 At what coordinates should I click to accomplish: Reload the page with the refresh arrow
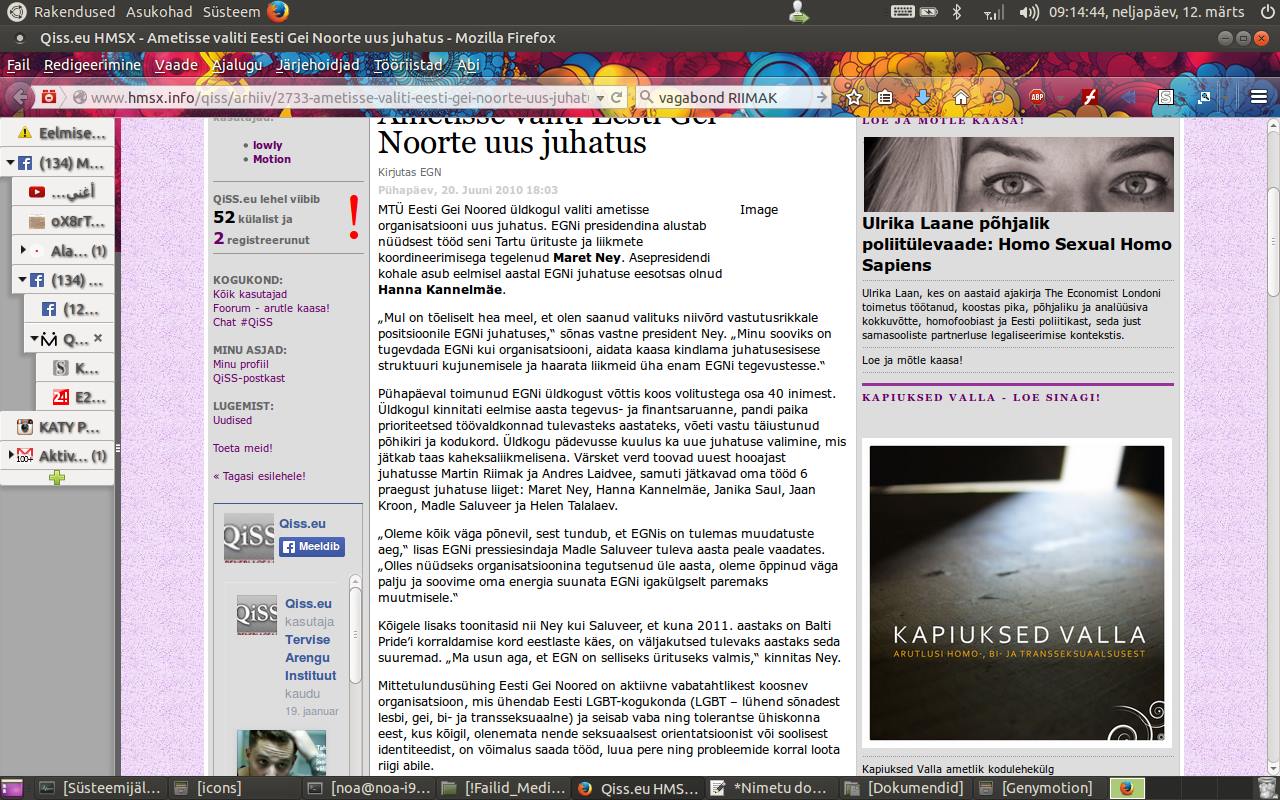[x=617, y=97]
